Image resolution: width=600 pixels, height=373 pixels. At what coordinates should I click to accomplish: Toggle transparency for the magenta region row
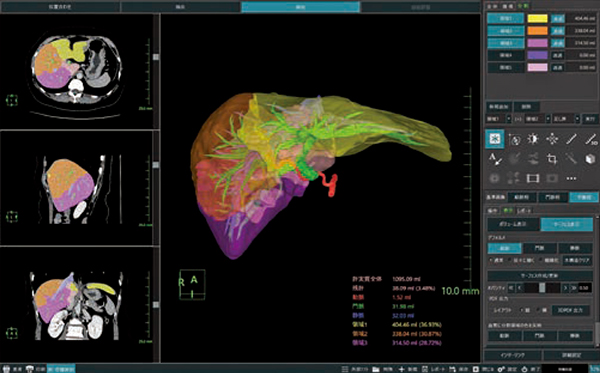pos(558,43)
